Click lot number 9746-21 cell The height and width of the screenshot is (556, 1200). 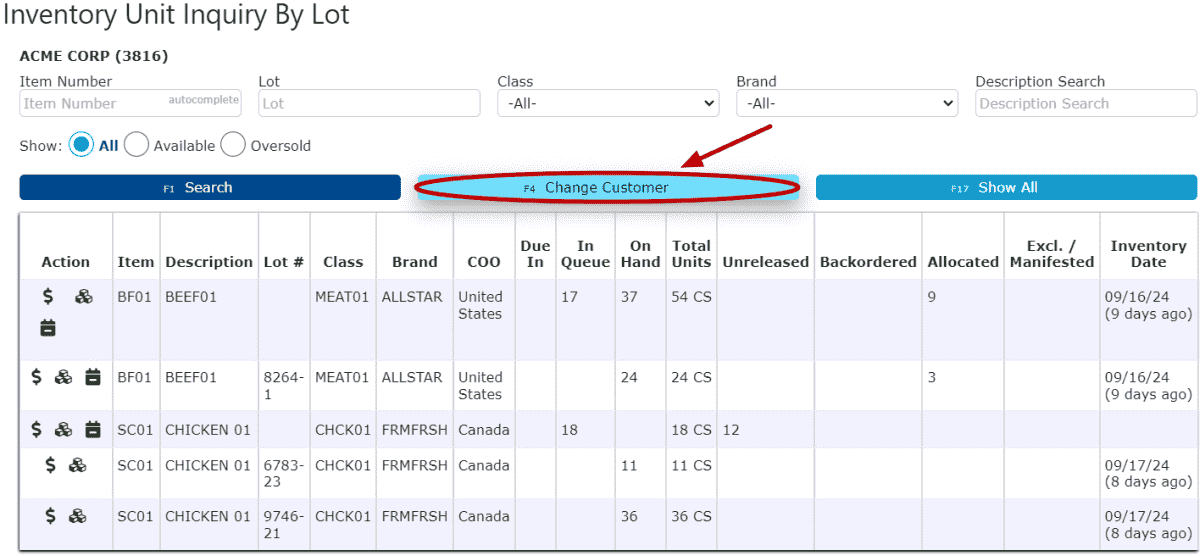pos(284,525)
